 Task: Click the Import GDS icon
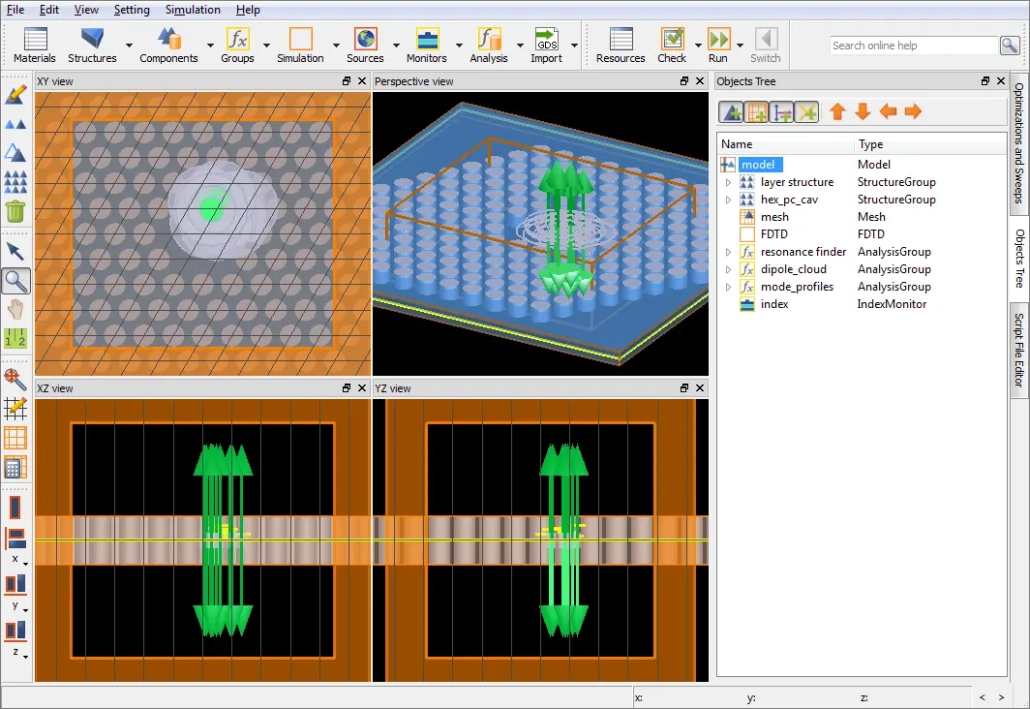tap(546, 45)
